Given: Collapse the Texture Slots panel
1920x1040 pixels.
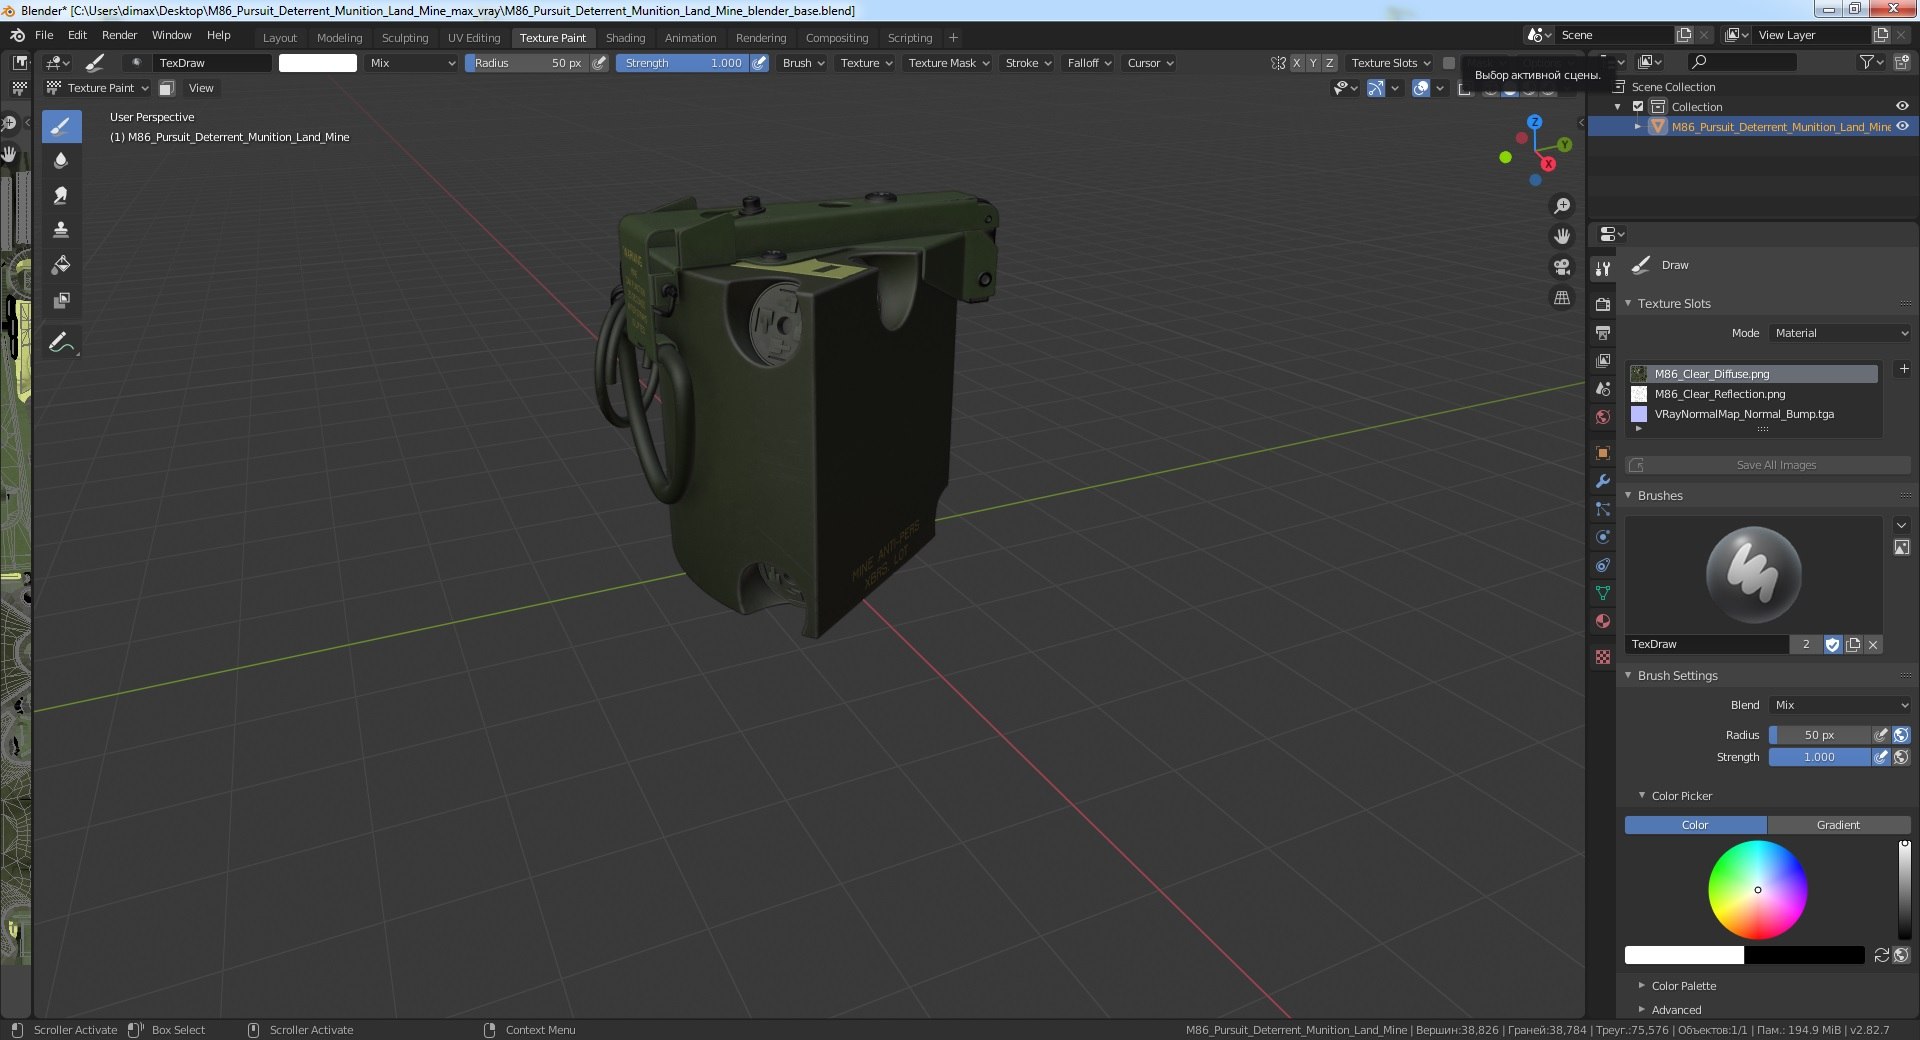Looking at the screenshot, I should [1674, 303].
